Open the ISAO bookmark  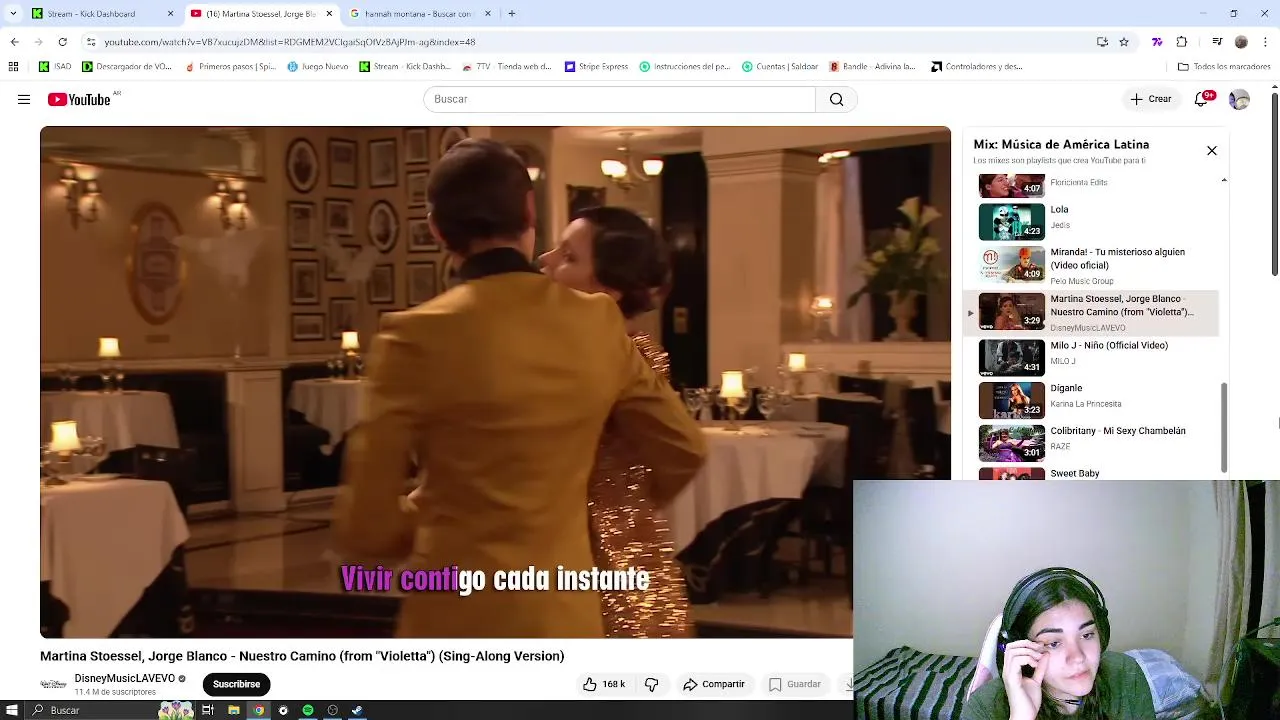tap(55, 67)
